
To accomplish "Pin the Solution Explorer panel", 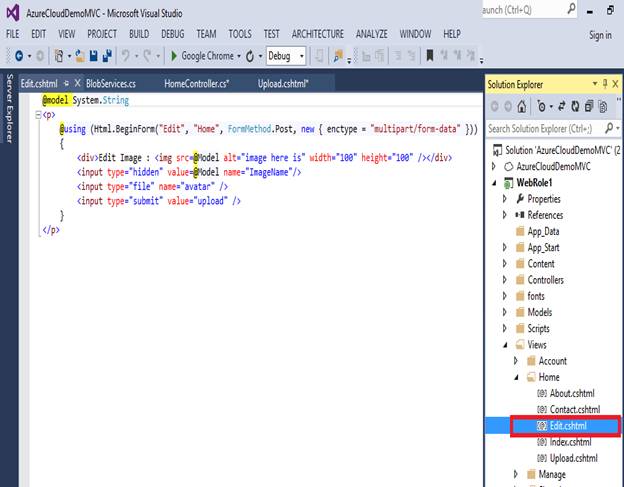I will point(606,84).
